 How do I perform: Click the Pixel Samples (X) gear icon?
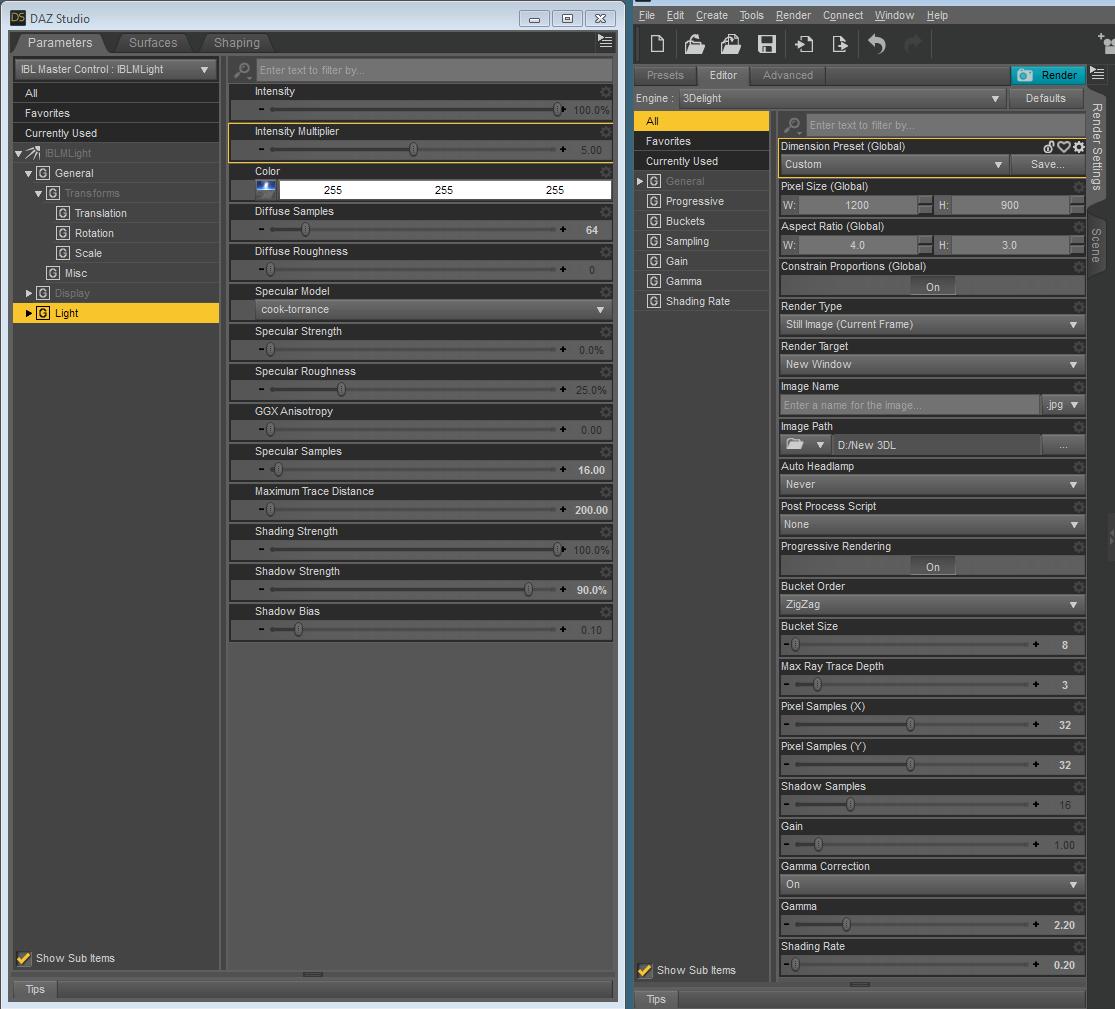coord(1079,707)
